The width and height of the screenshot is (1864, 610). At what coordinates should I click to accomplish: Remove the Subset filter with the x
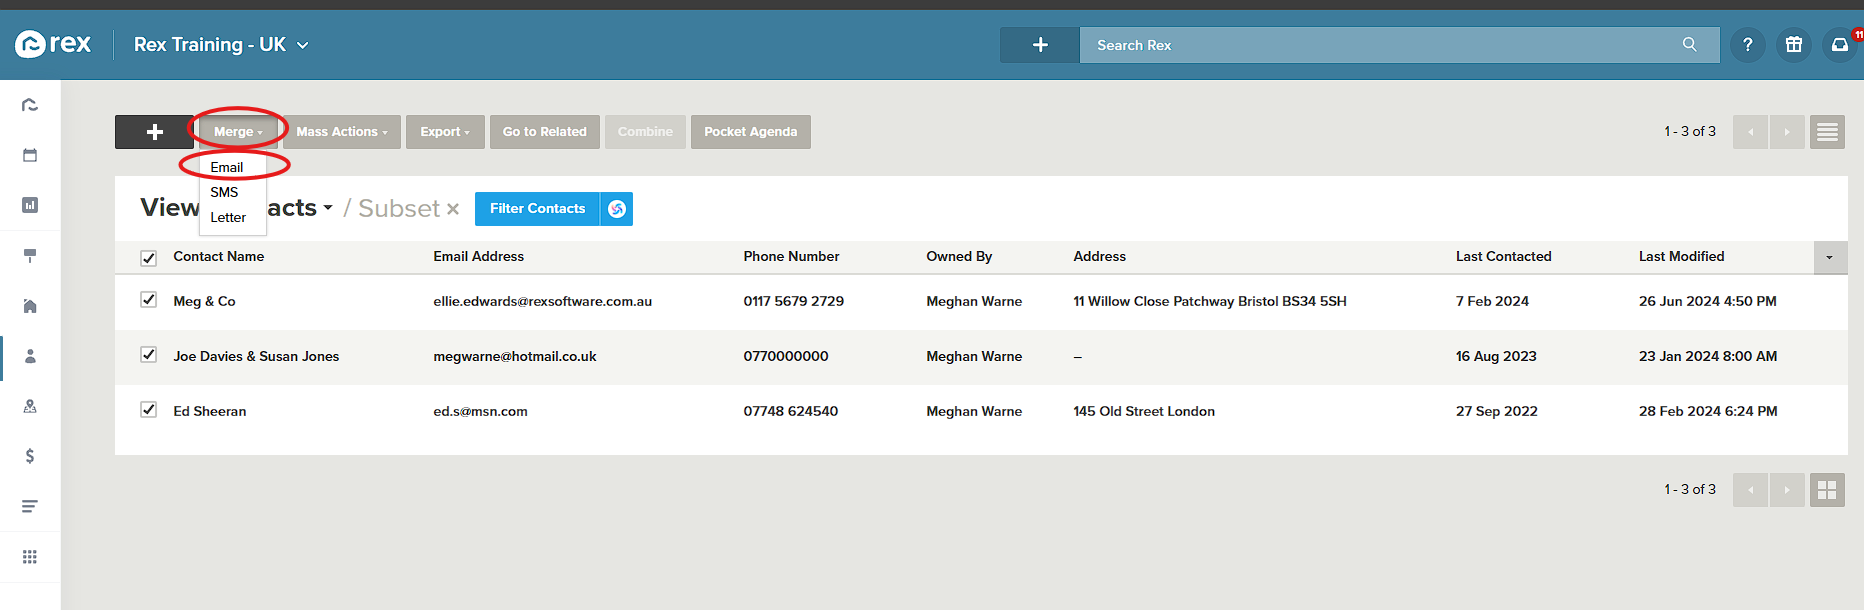coord(453,209)
